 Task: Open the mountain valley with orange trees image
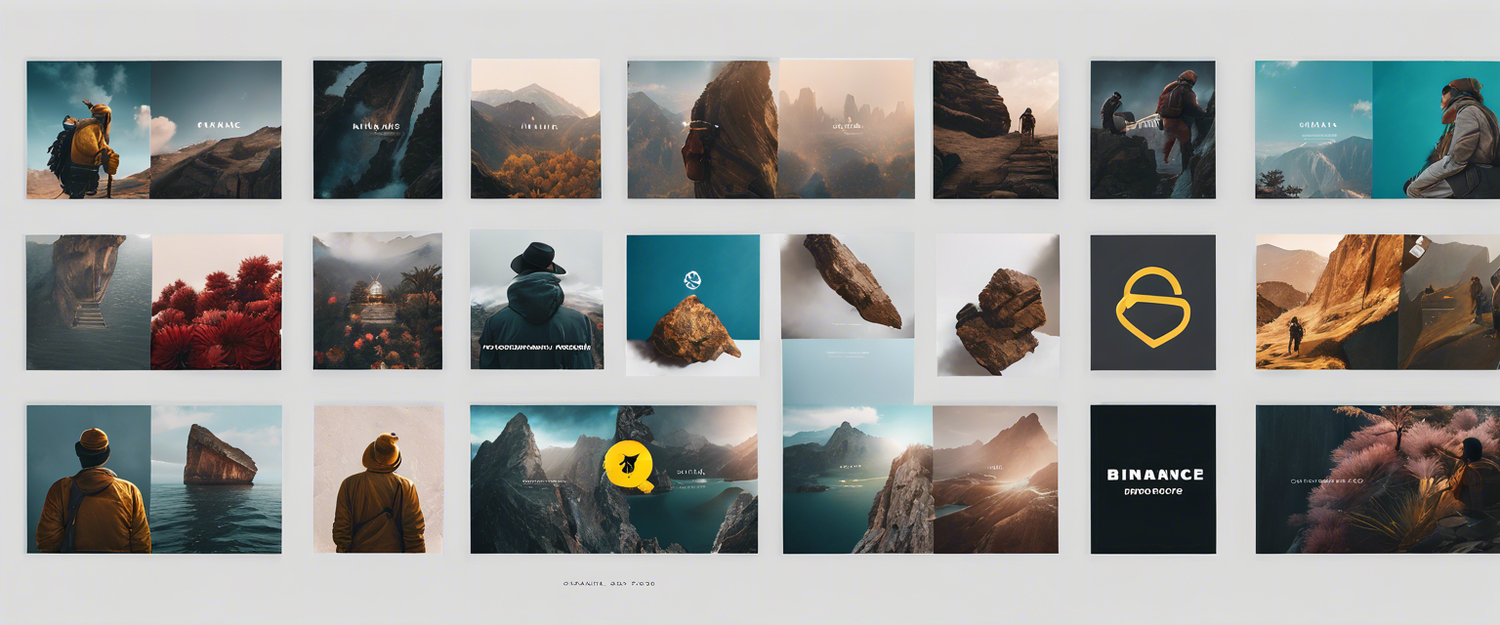[535, 129]
